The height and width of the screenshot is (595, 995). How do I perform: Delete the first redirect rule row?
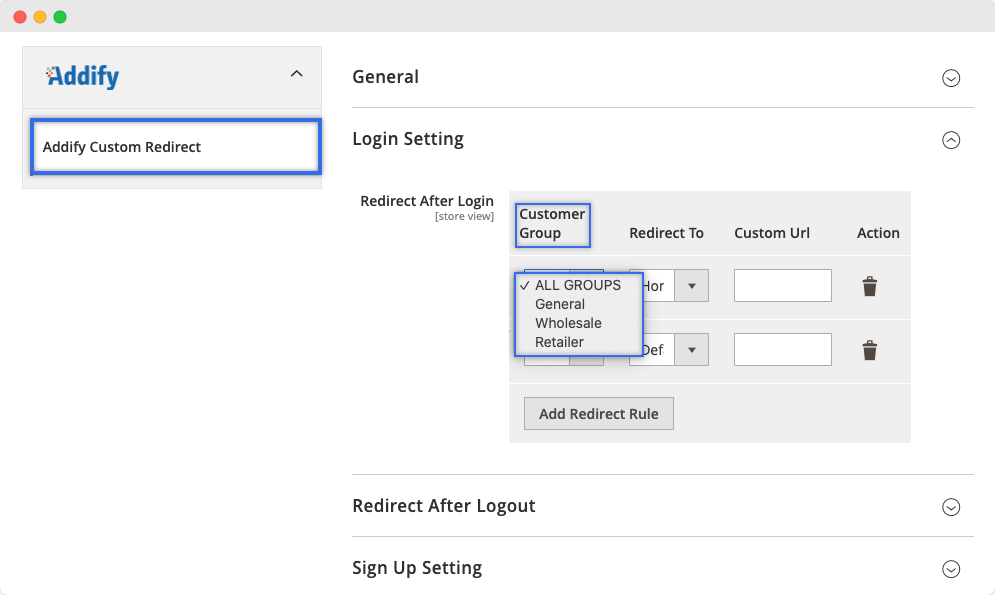click(870, 287)
